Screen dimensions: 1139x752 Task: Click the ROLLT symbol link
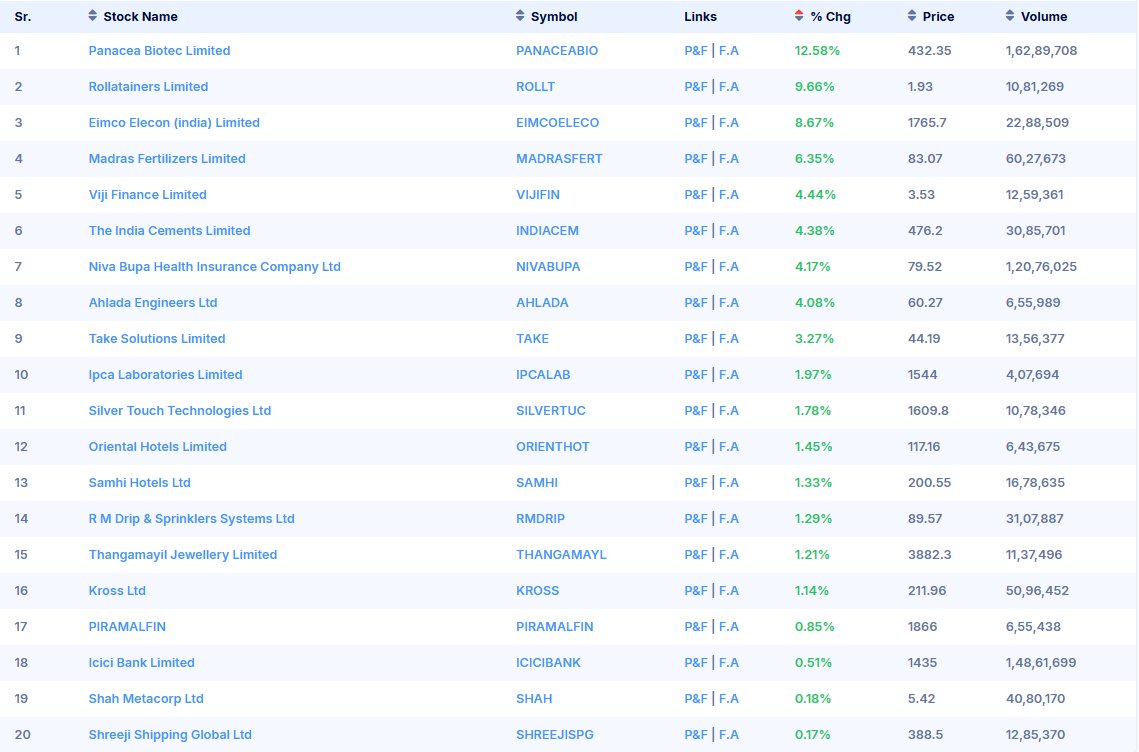[x=535, y=86]
